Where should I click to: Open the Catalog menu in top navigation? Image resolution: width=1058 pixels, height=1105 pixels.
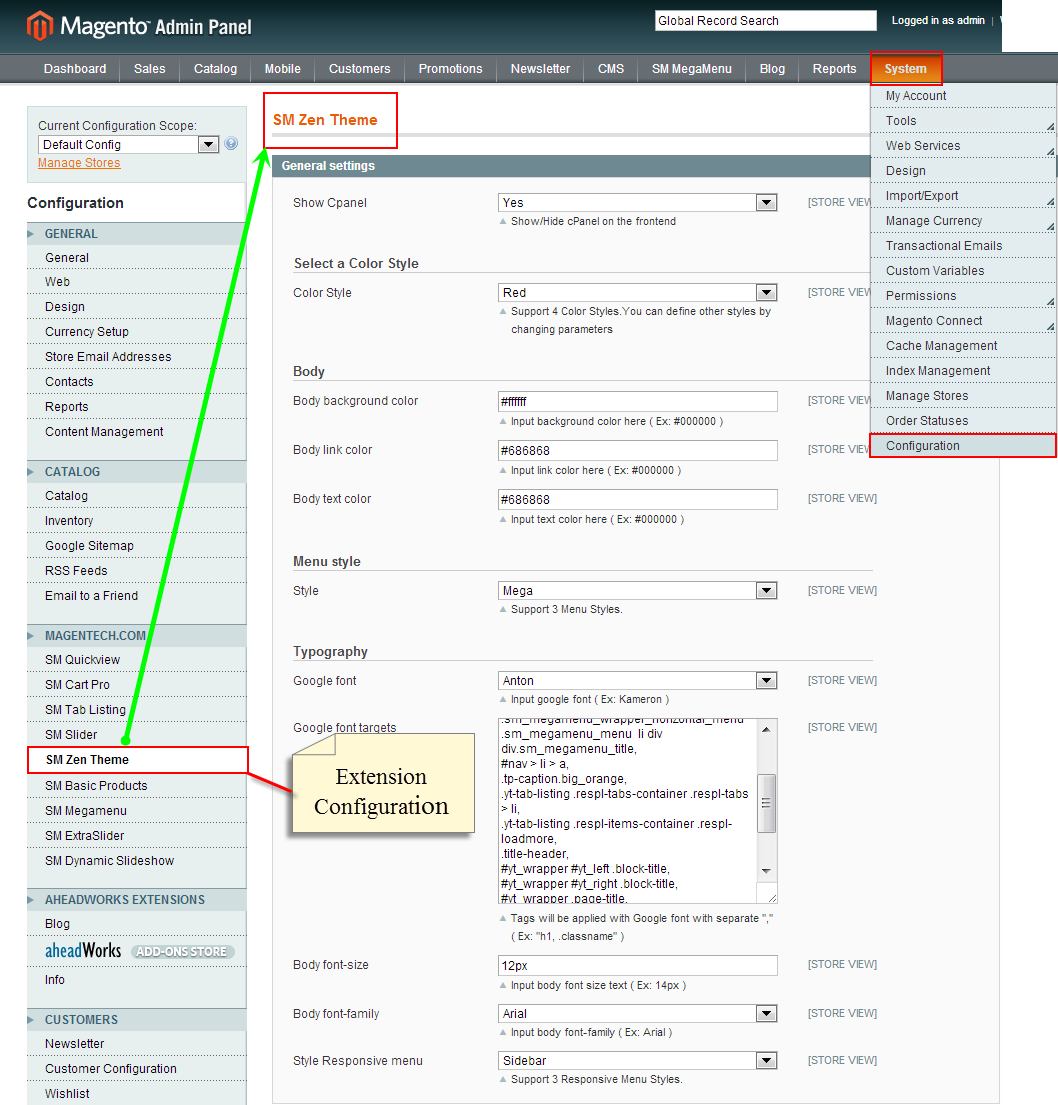click(x=215, y=68)
